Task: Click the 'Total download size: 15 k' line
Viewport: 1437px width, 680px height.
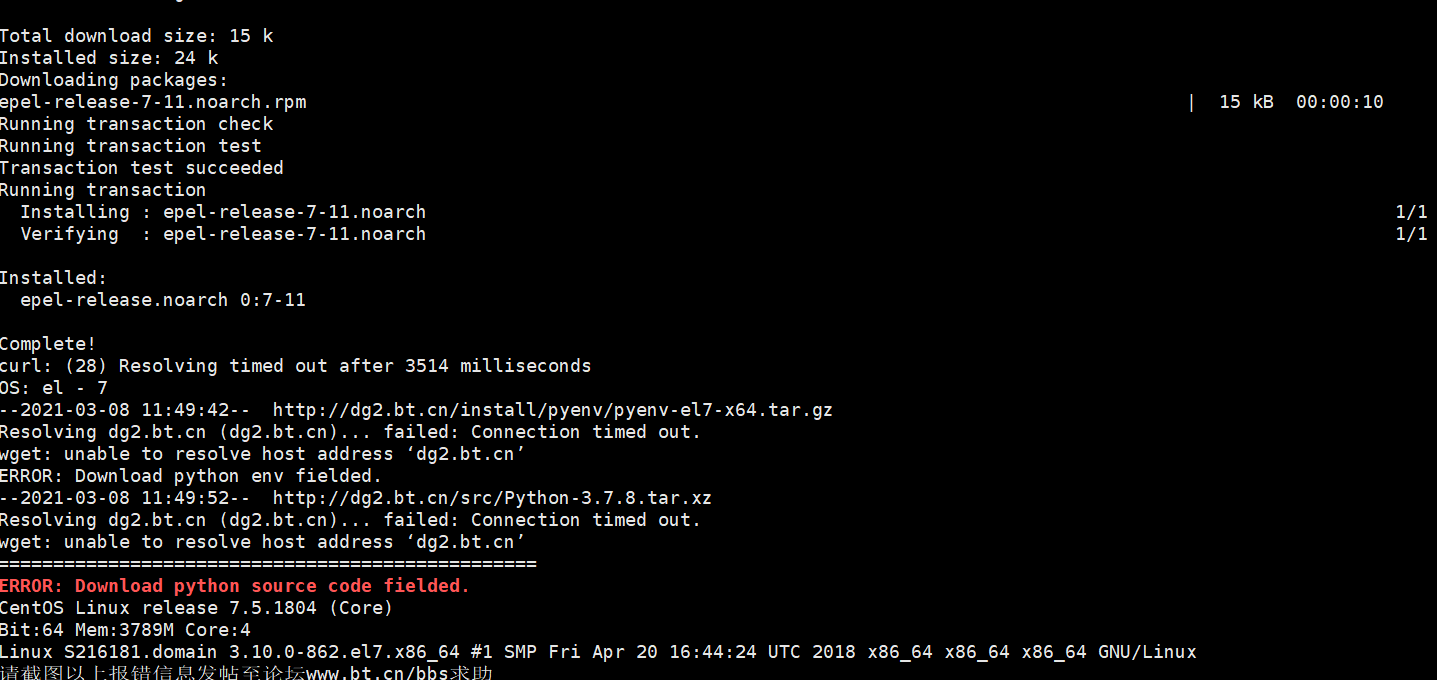Action: pyautogui.click(x=136, y=36)
